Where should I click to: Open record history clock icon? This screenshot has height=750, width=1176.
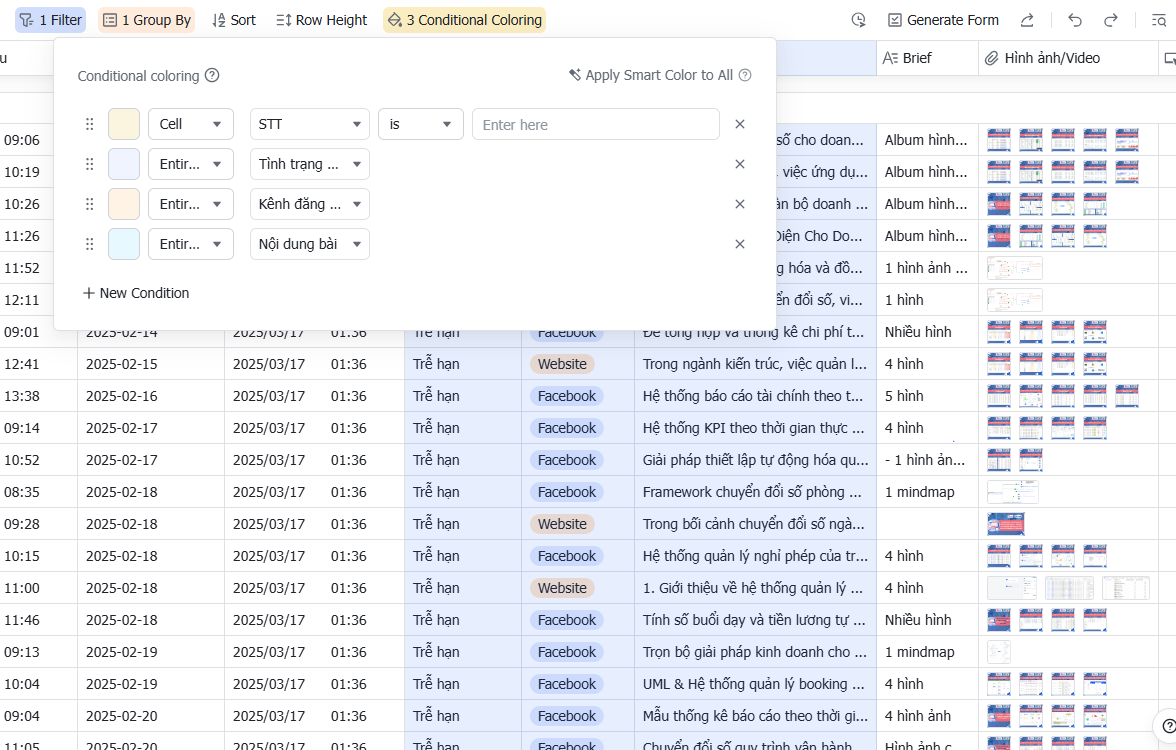tap(859, 20)
